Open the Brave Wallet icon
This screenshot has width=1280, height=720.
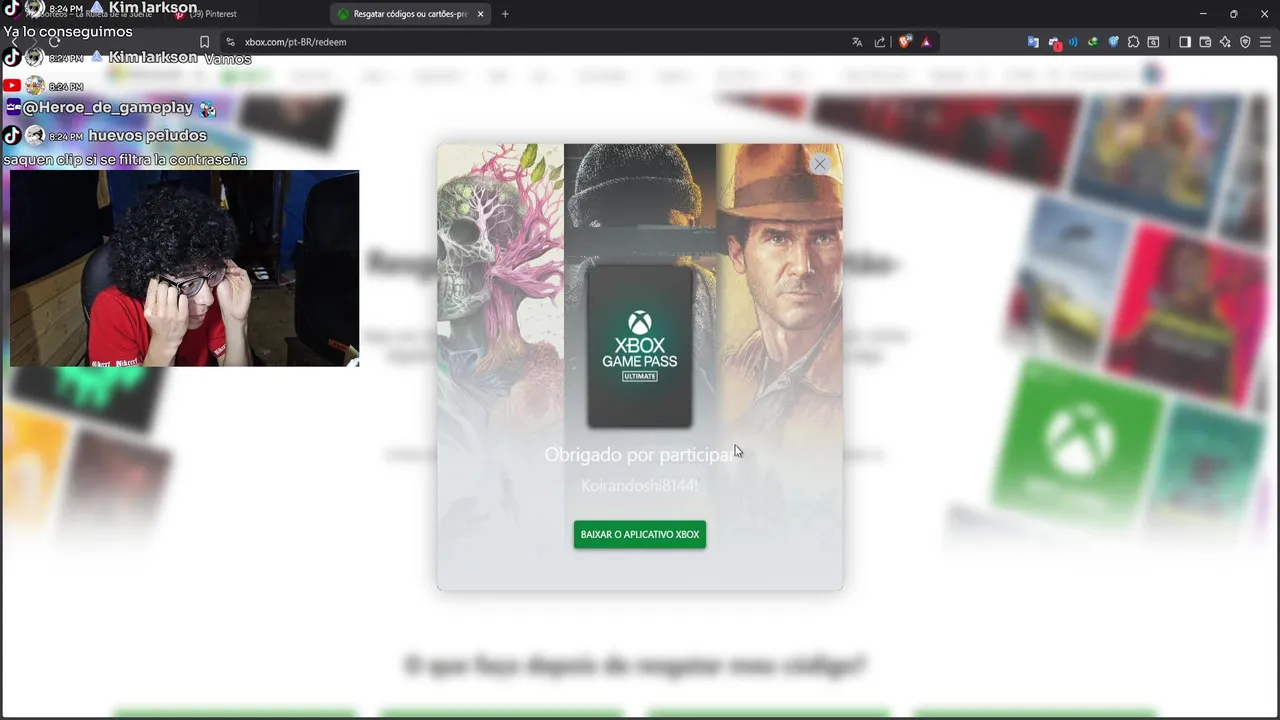click(1205, 42)
